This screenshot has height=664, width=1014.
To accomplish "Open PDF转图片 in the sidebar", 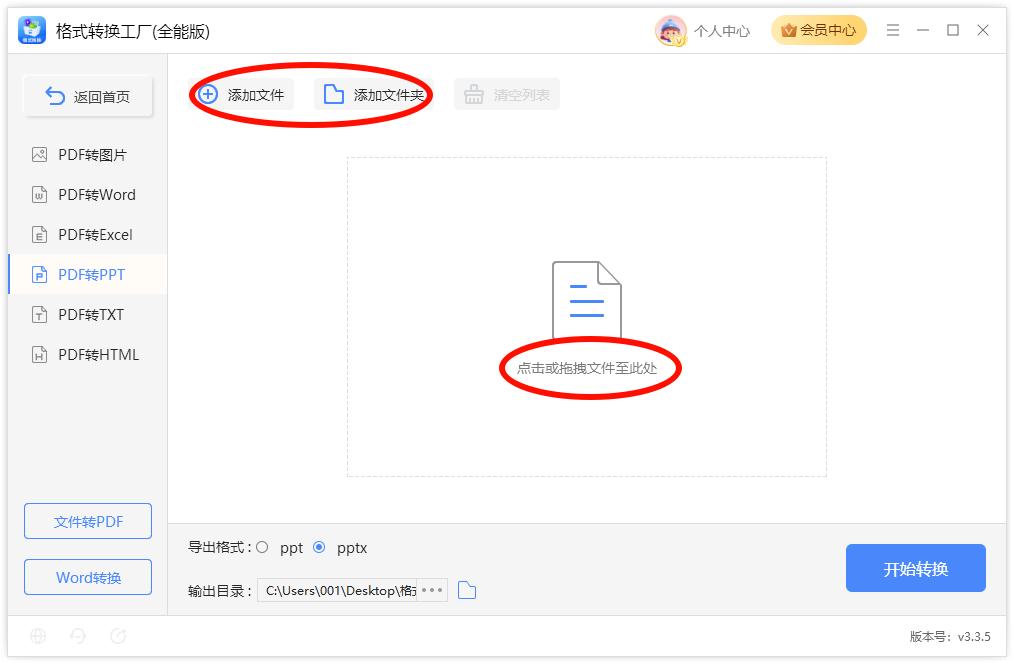I will (88, 155).
